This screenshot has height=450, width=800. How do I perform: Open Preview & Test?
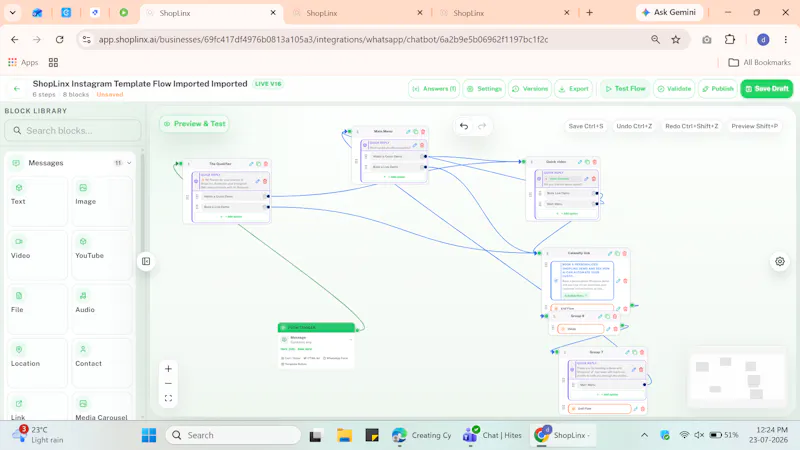tap(194, 124)
